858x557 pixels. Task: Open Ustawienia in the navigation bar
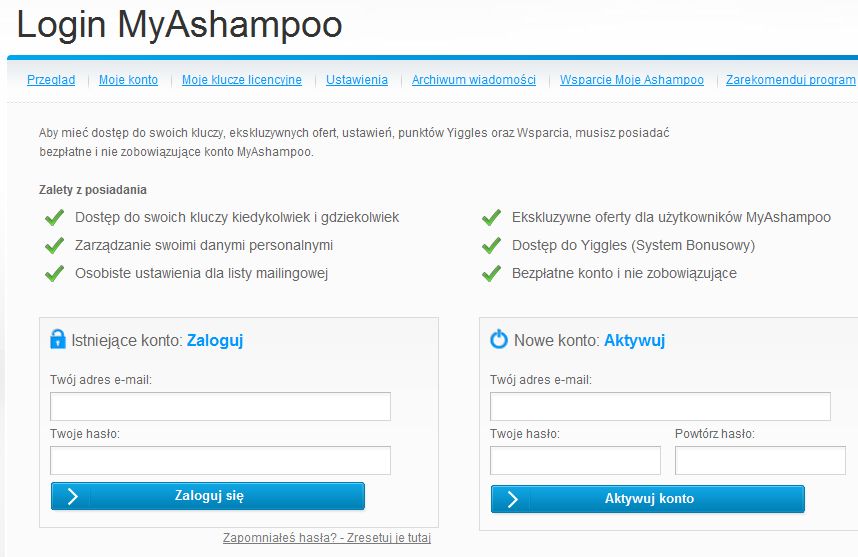[x=357, y=80]
